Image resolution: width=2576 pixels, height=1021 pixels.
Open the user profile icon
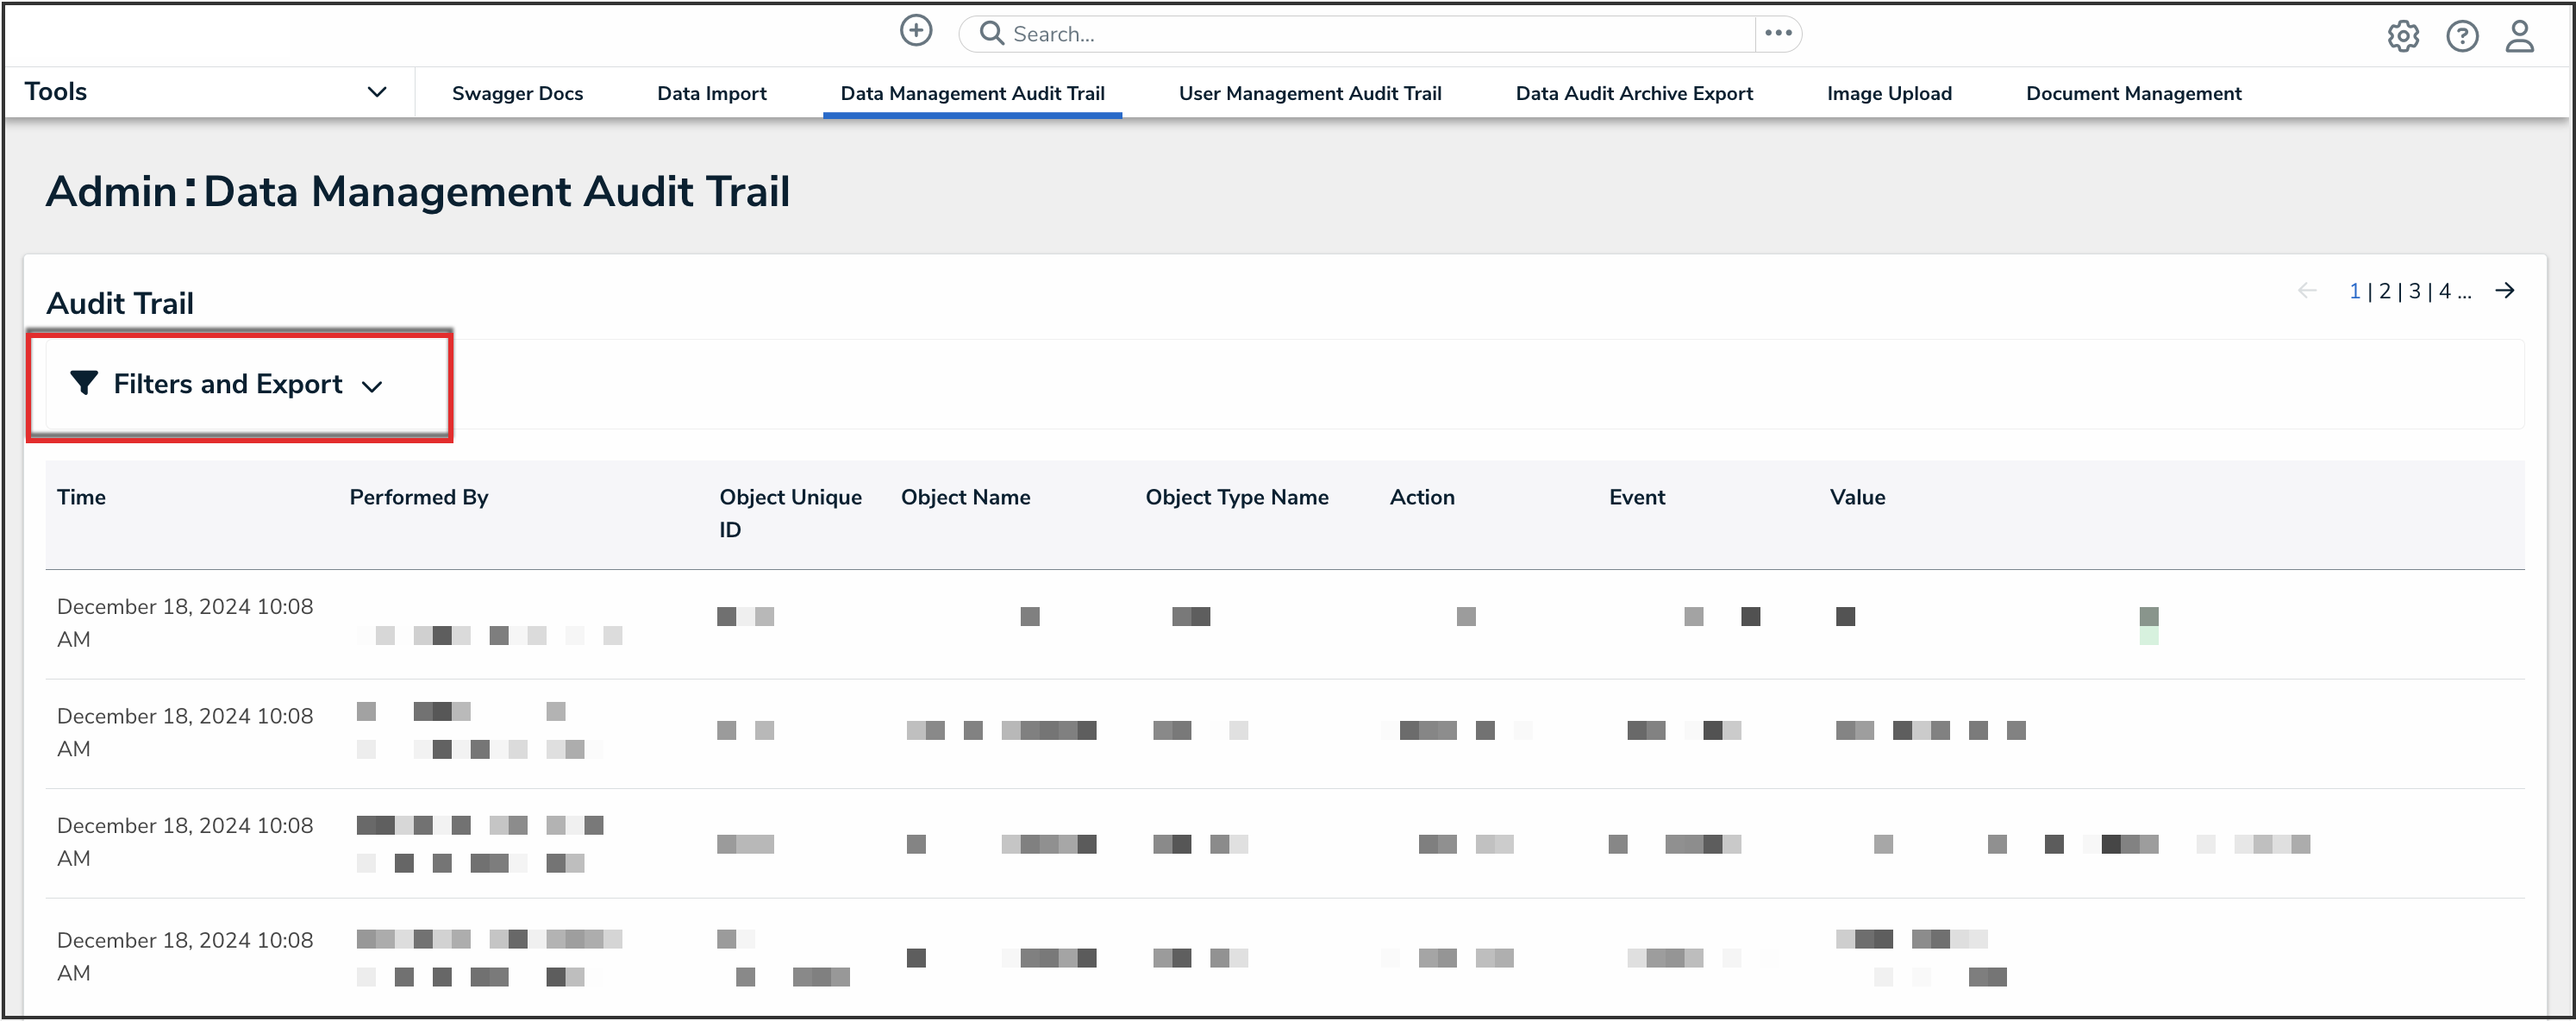[2518, 36]
